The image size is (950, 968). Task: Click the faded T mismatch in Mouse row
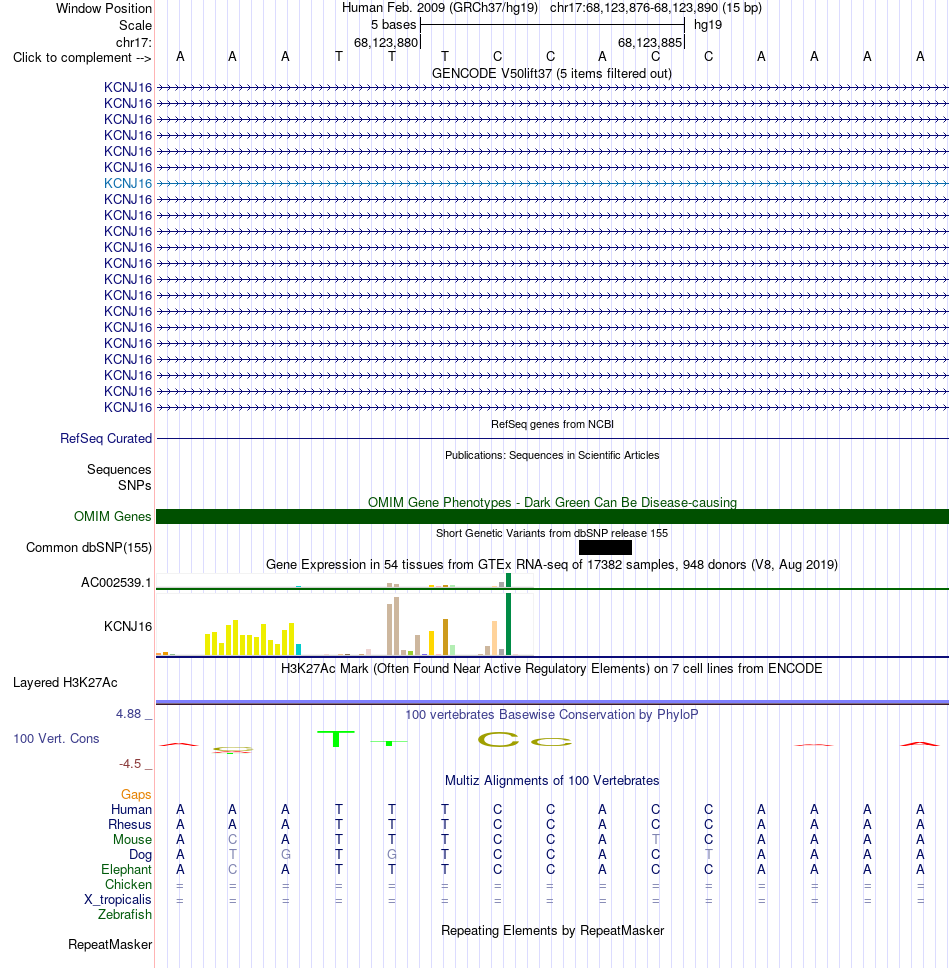point(656,840)
